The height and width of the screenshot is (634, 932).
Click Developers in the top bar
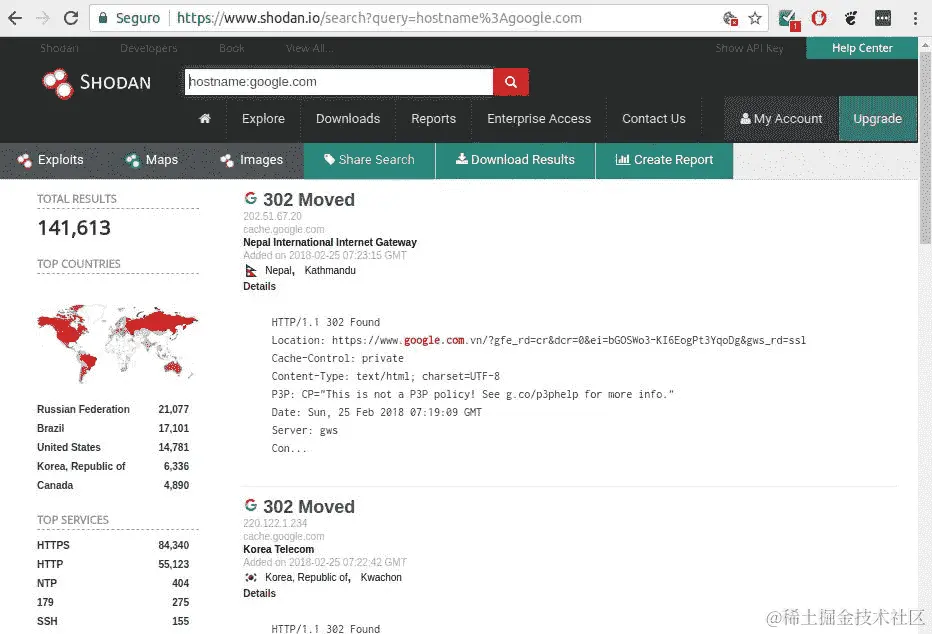click(x=149, y=48)
